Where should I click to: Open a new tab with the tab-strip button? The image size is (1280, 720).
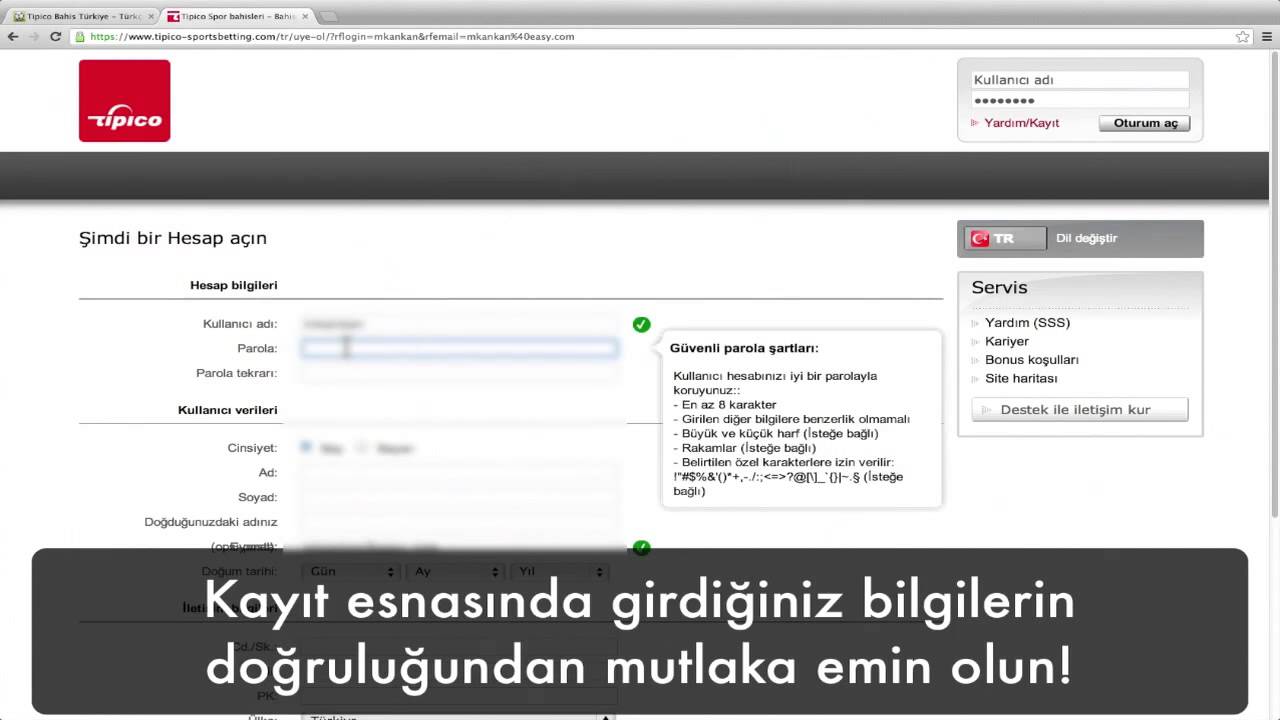click(327, 16)
